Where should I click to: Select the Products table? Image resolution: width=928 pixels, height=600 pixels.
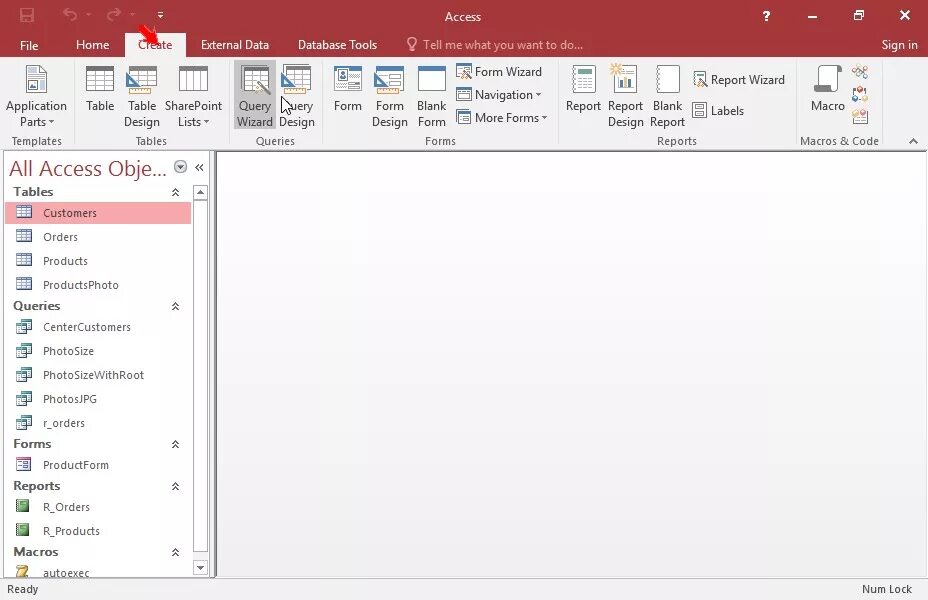(98, 261)
